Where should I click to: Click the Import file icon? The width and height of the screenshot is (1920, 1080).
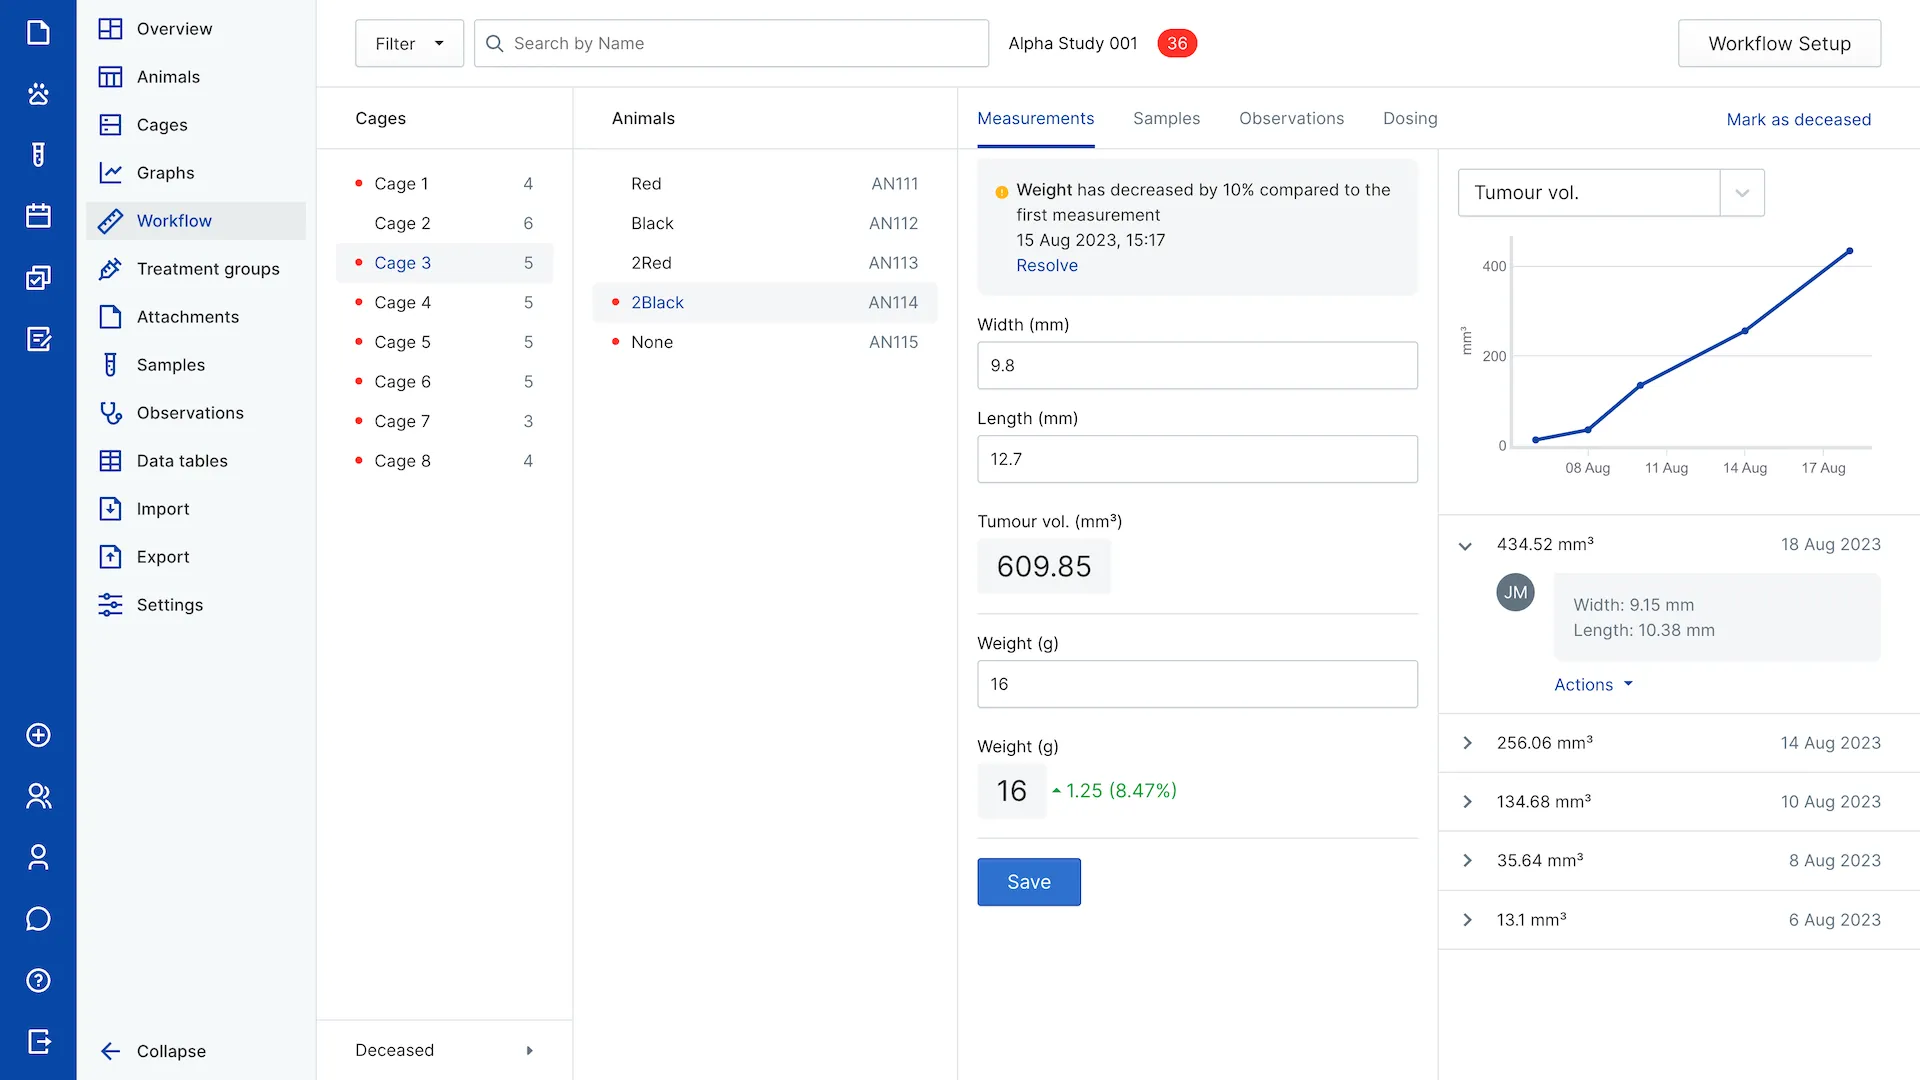110,509
